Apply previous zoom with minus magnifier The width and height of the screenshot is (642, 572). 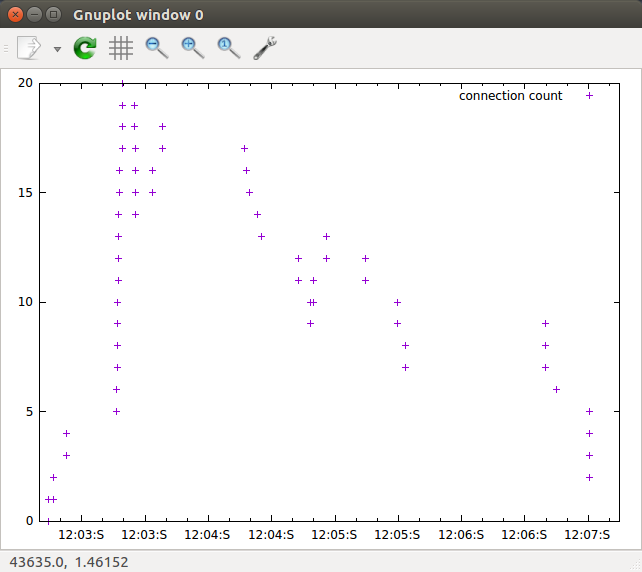tap(156, 47)
